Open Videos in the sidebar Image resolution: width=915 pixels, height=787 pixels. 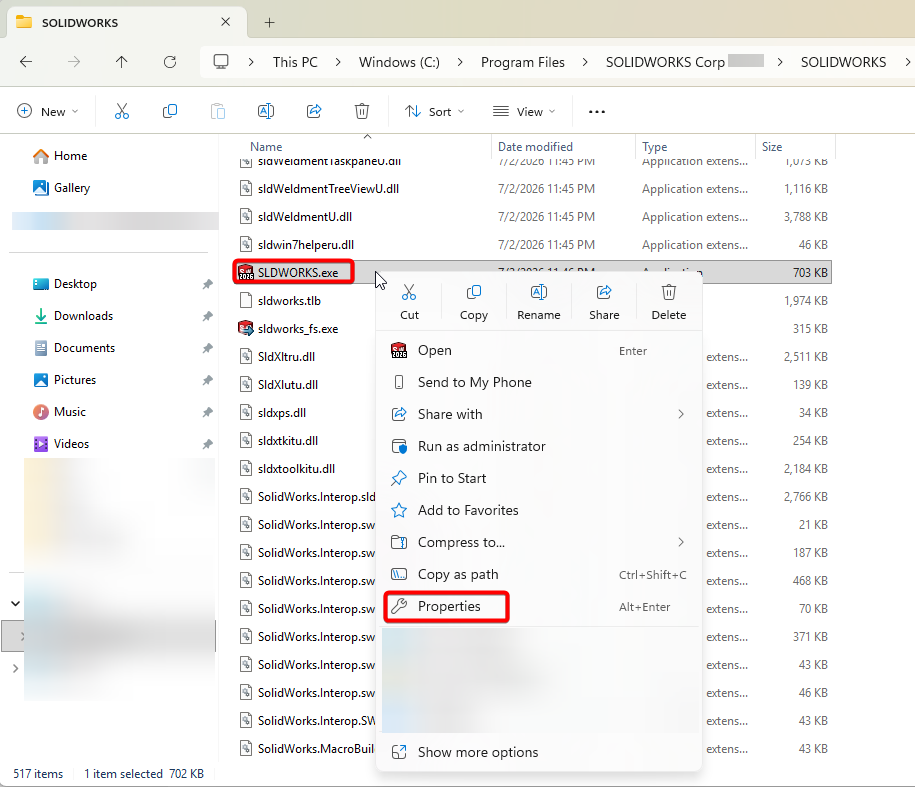pos(61,444)
